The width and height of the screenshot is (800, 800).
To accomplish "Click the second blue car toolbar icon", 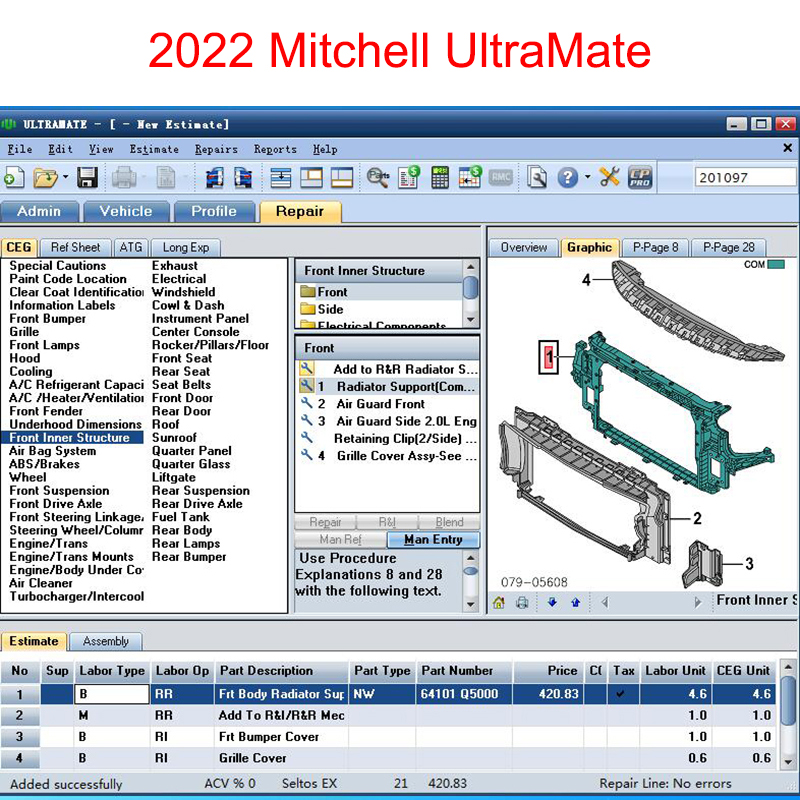I will 243,178.
